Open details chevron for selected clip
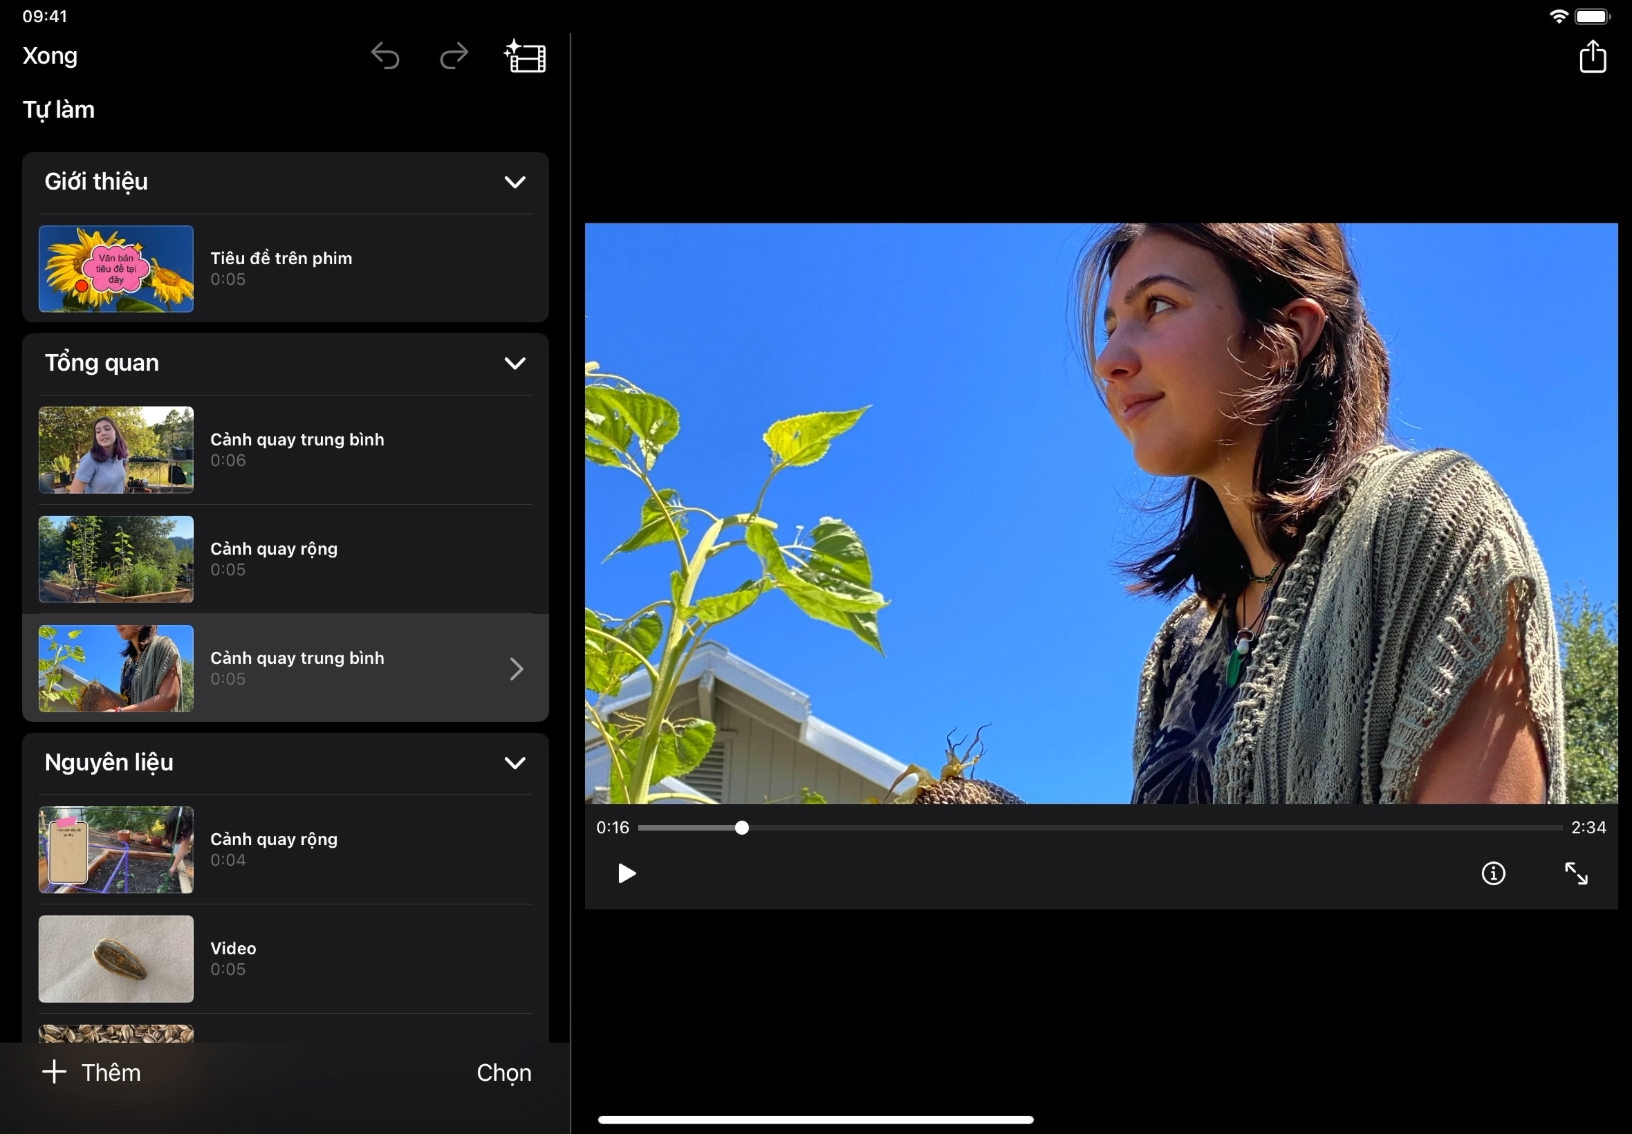Image resolution: width=1632 pixels, height=1134 pixels. click(516, 669)
